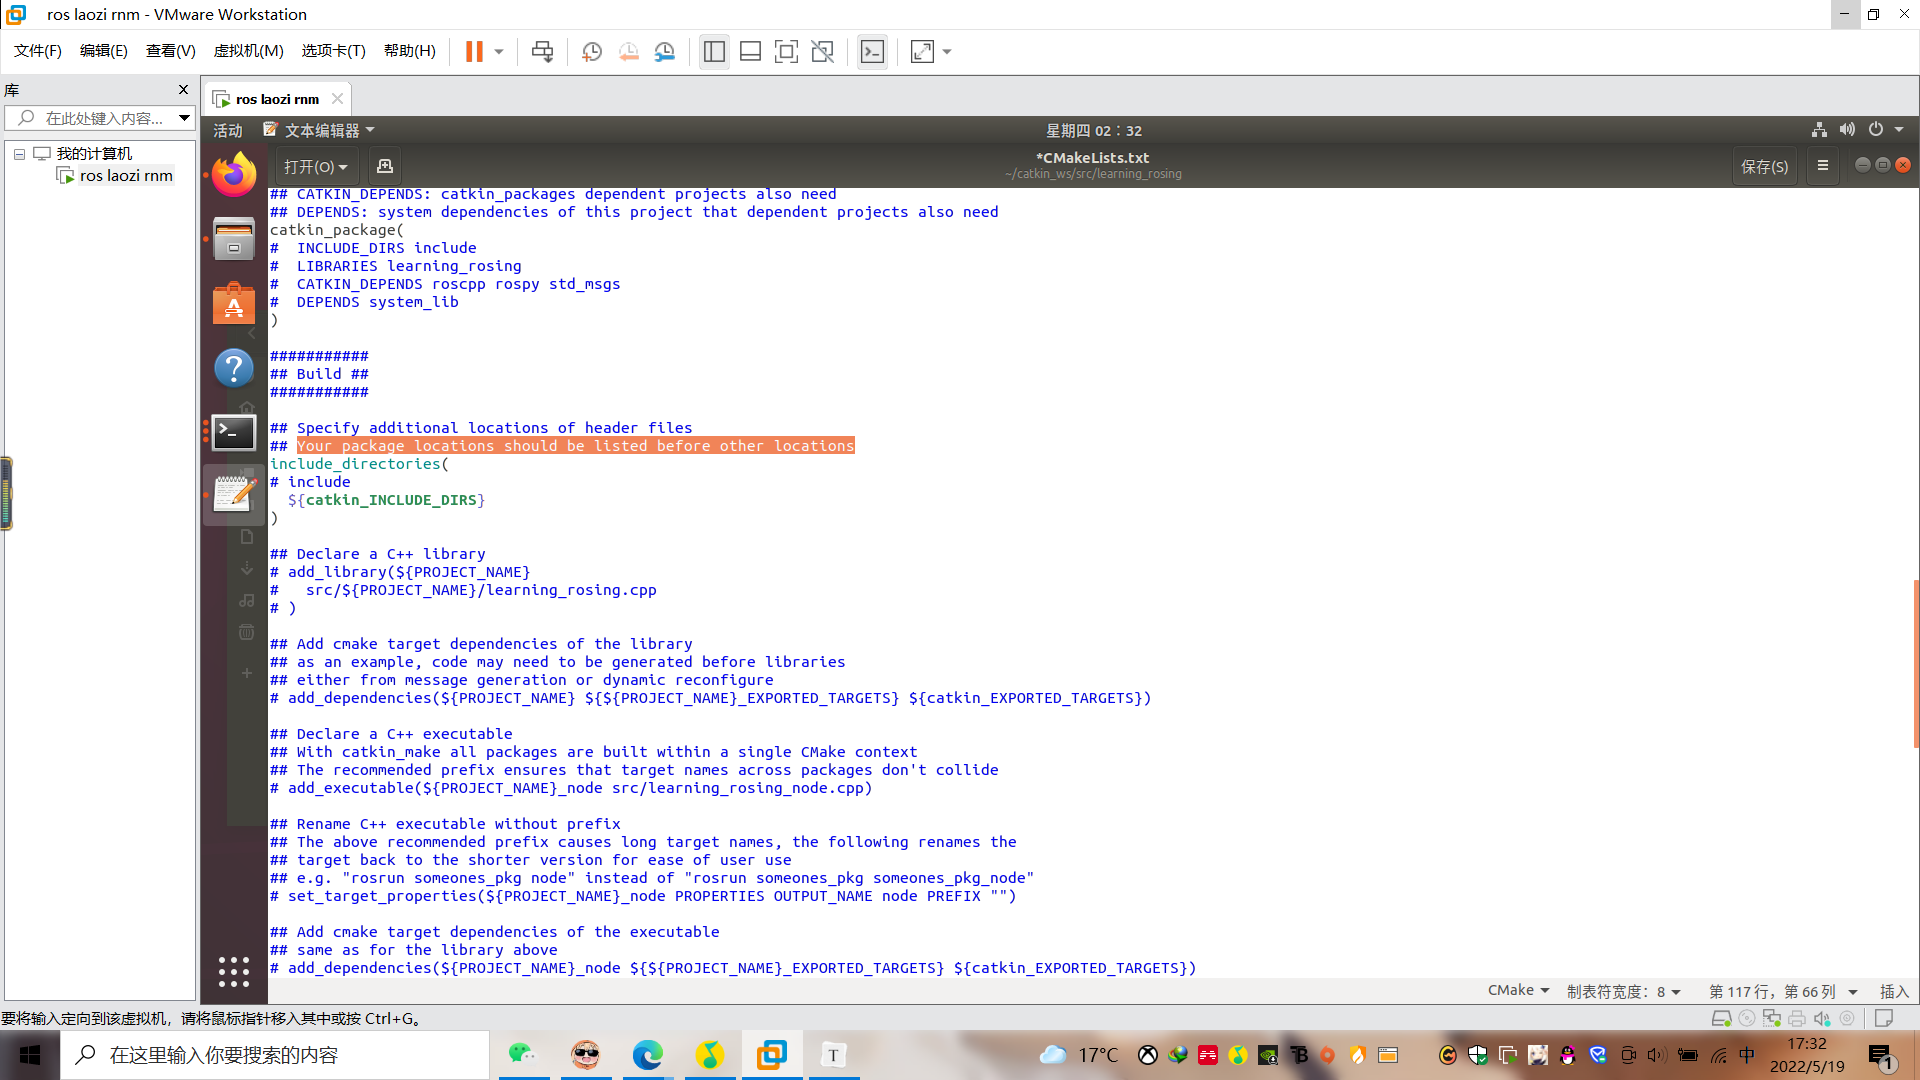
Task: Open the 查看(V) menu
Action: coord(170,51)
